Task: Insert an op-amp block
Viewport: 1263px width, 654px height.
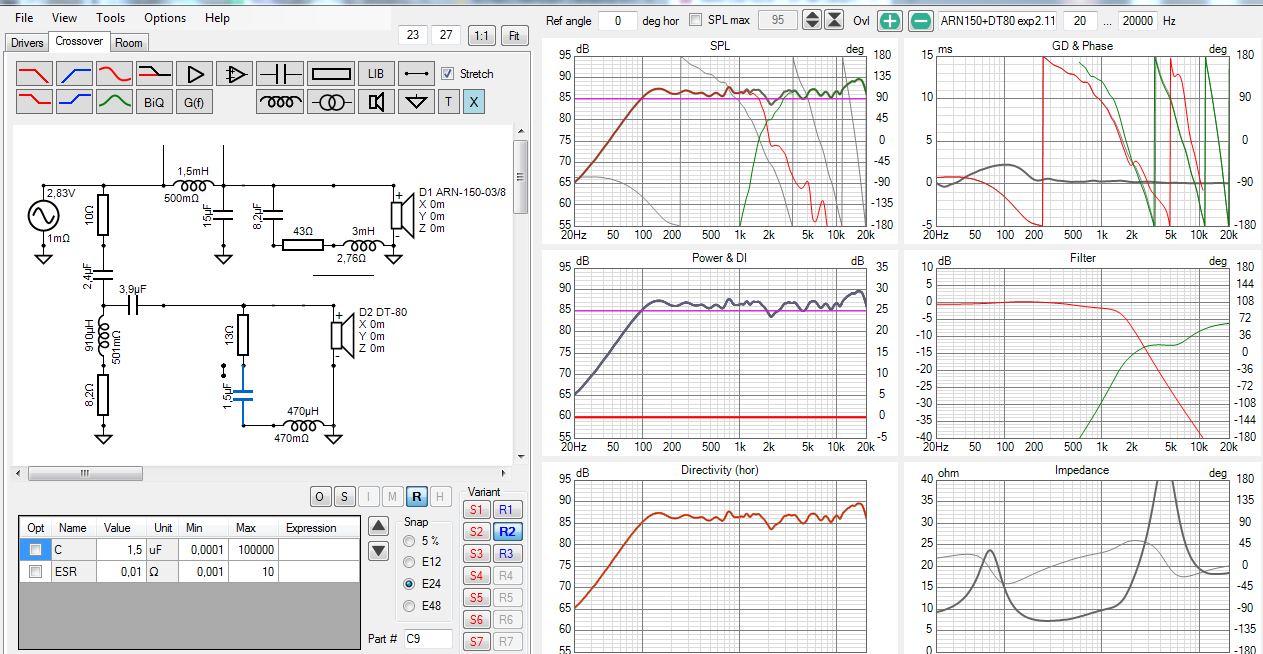Action: coord(234,73)
